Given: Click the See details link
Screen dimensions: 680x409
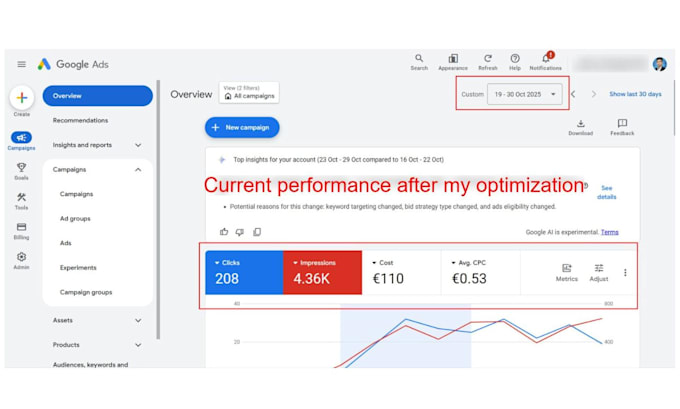Looking at the screenshot, I should tap(606, 193).
